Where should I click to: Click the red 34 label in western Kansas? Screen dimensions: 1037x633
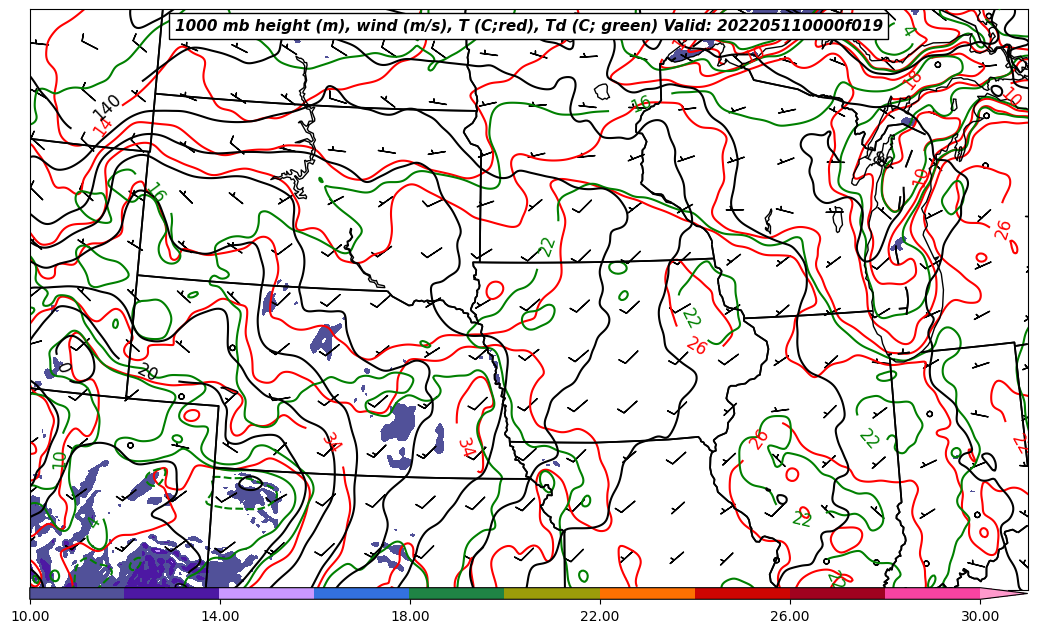(x=333, y=443)
